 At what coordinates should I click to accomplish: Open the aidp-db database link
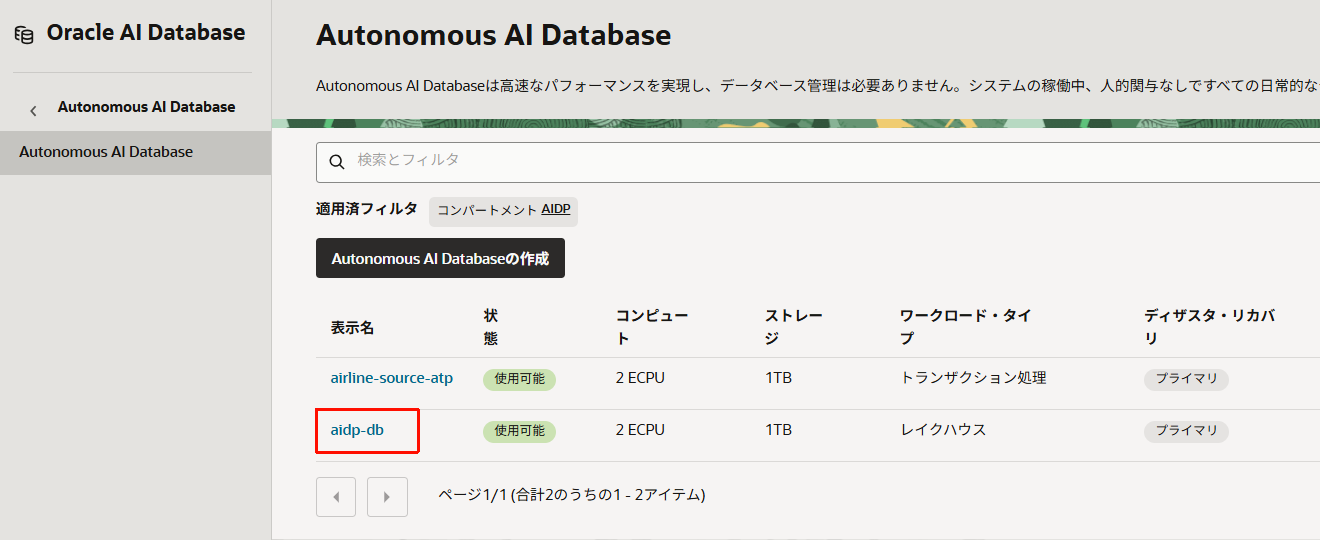click(x=357, y=430)
